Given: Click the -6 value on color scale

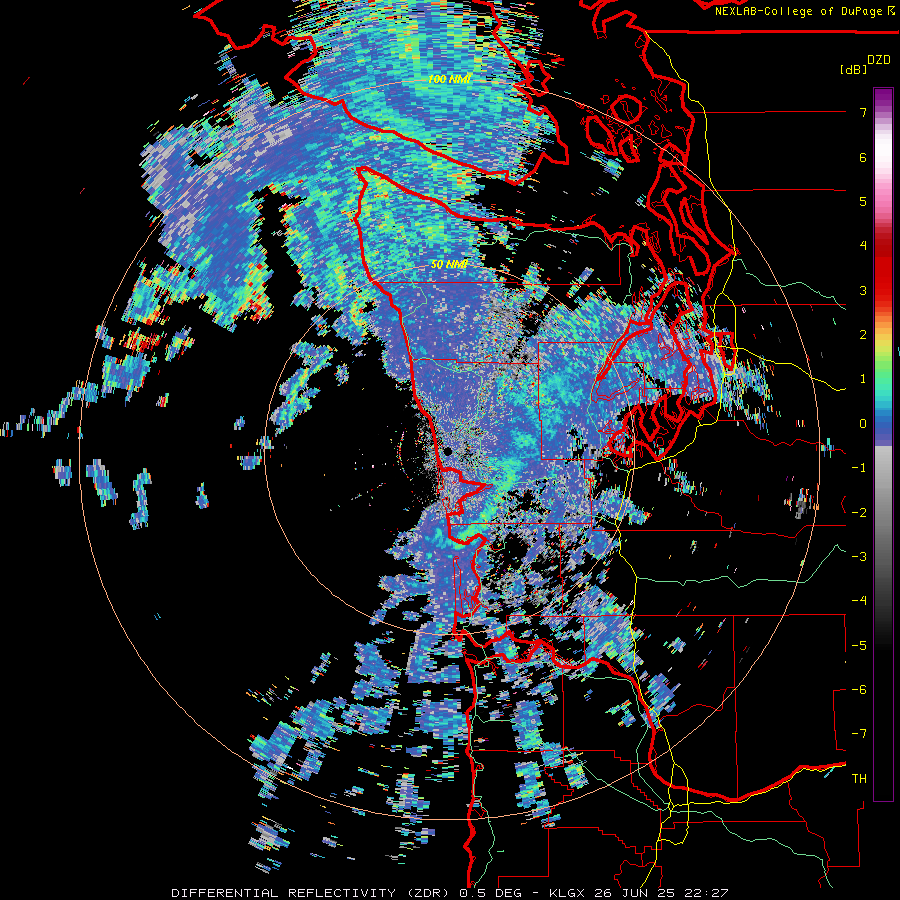Looking at the screenshot, I should pyautogui.click(x=859, y=690).
